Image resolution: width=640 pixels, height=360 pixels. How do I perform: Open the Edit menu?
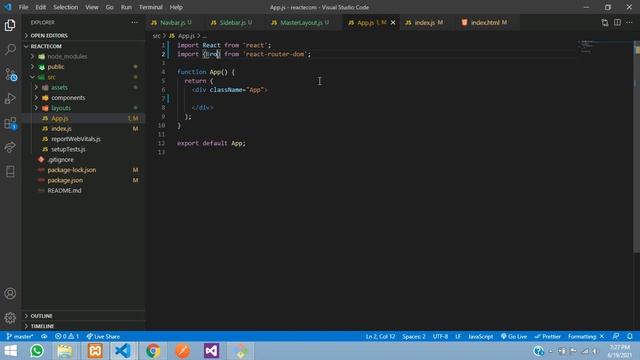pos(40,7)
